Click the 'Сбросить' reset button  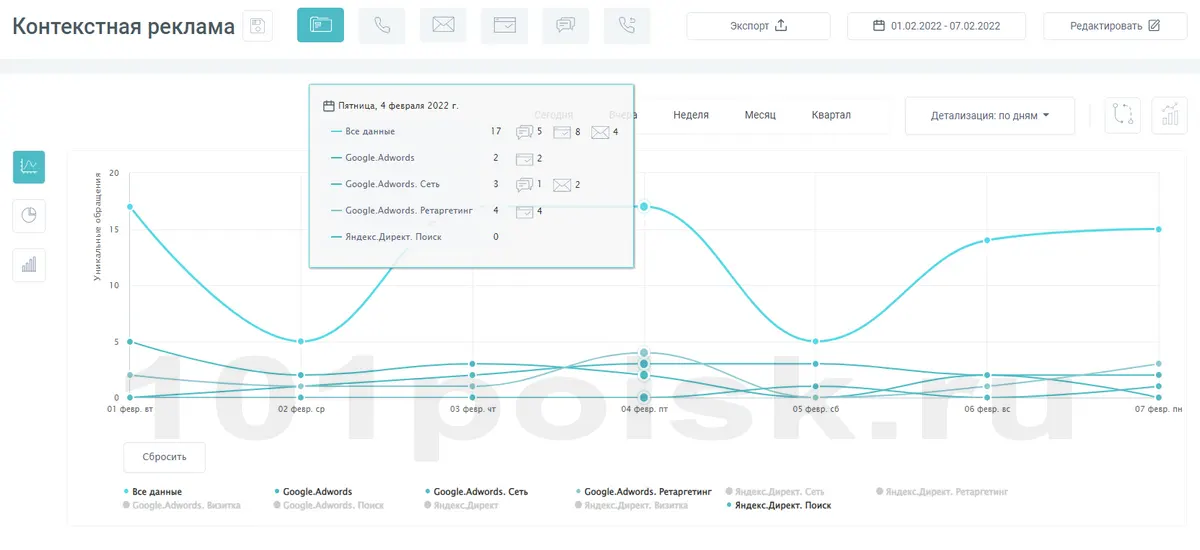pyautogui.click(x=164, y=457)
